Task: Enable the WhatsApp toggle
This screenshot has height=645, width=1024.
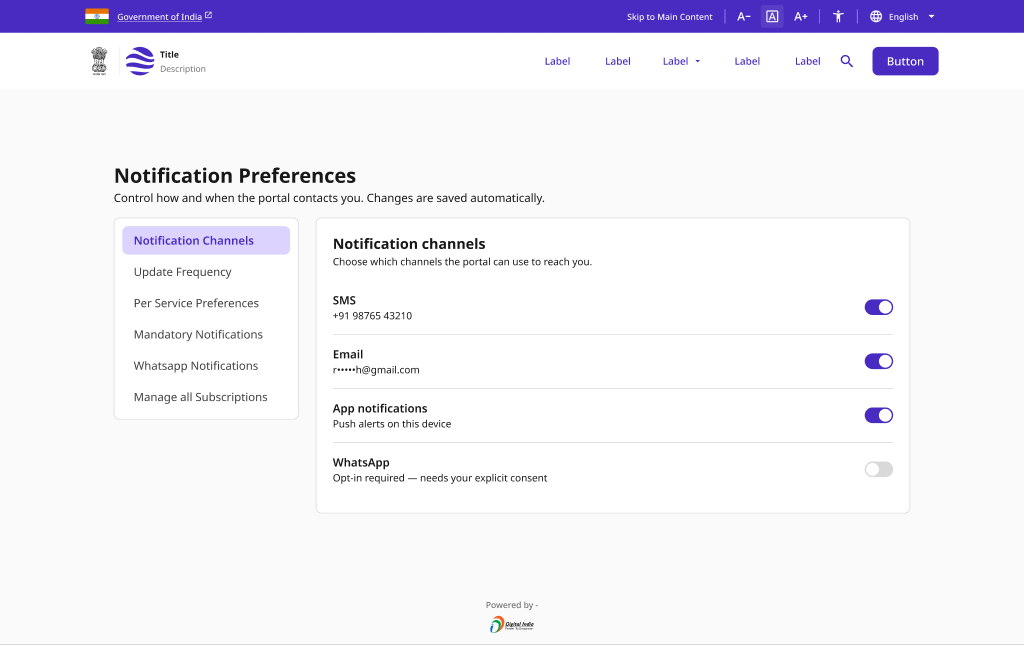Action: (x=878, y=469)
